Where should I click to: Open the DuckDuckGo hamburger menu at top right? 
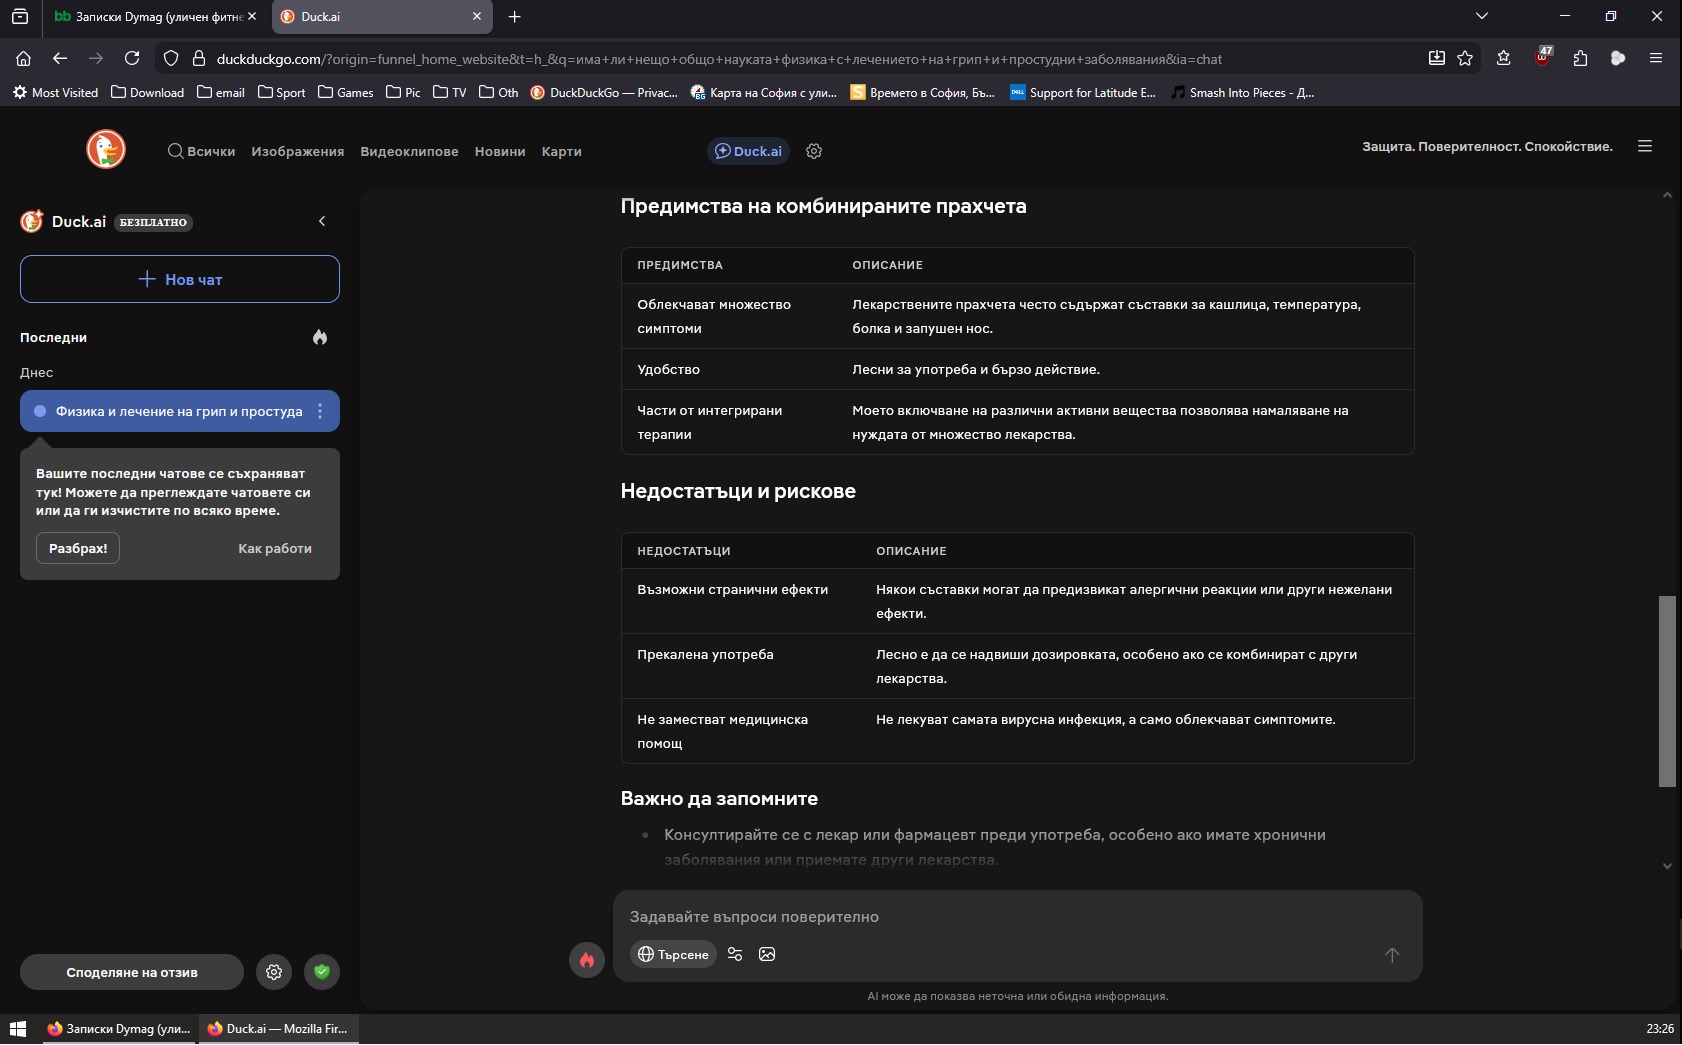1645,146
